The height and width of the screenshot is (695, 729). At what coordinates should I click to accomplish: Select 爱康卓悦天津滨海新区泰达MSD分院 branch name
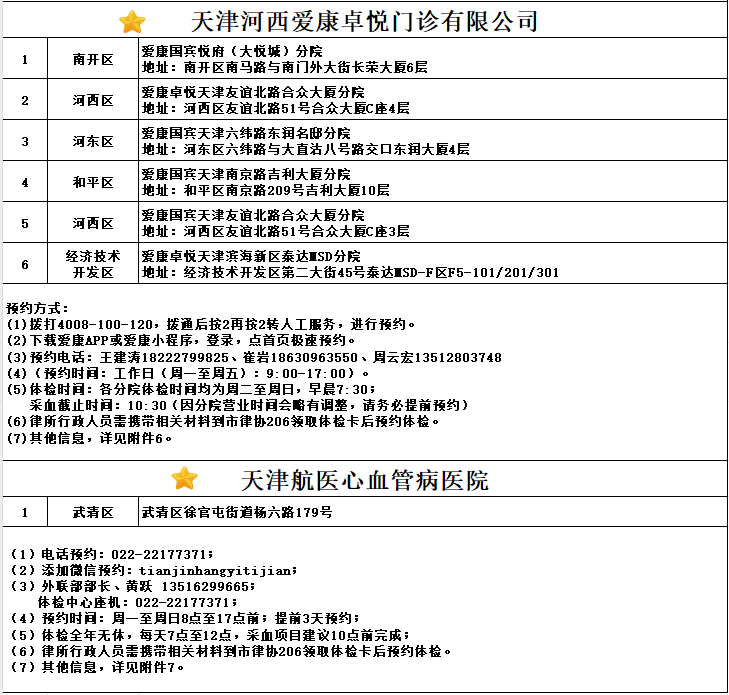pyautogui.click(x=251, y=256)
